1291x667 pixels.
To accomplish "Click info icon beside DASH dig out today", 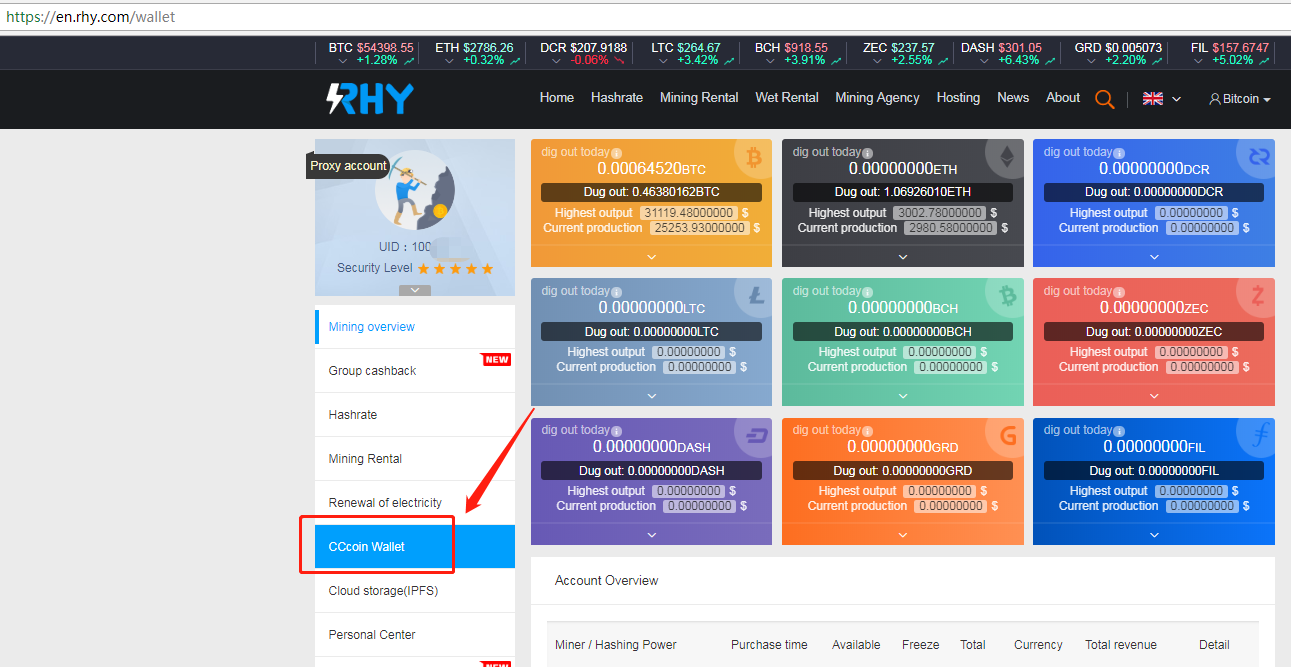I will click(x=616, y=431).
